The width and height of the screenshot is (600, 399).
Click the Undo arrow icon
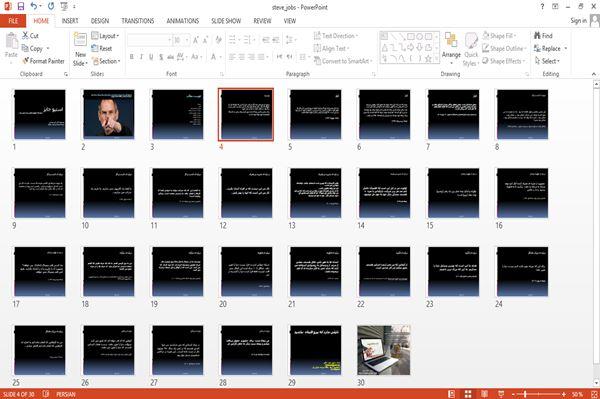coord(34,6)
